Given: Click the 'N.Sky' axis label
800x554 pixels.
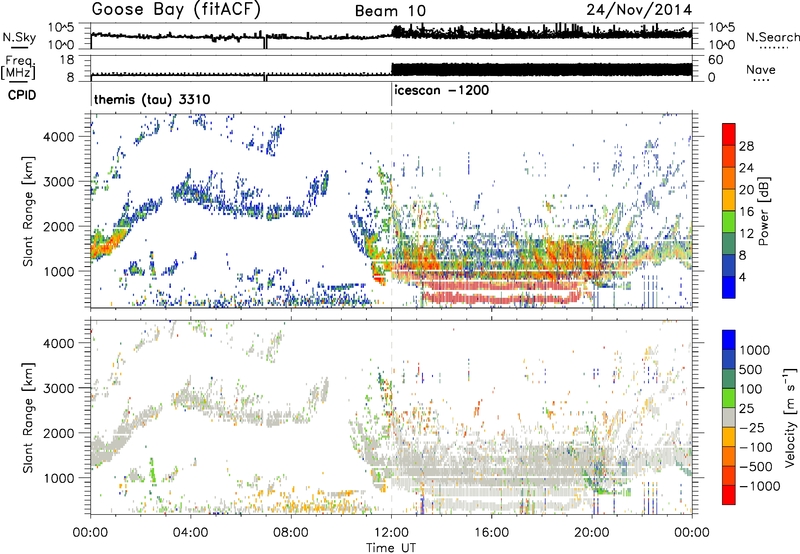Looking at the screenshot, I should click(x=19, y=37).
